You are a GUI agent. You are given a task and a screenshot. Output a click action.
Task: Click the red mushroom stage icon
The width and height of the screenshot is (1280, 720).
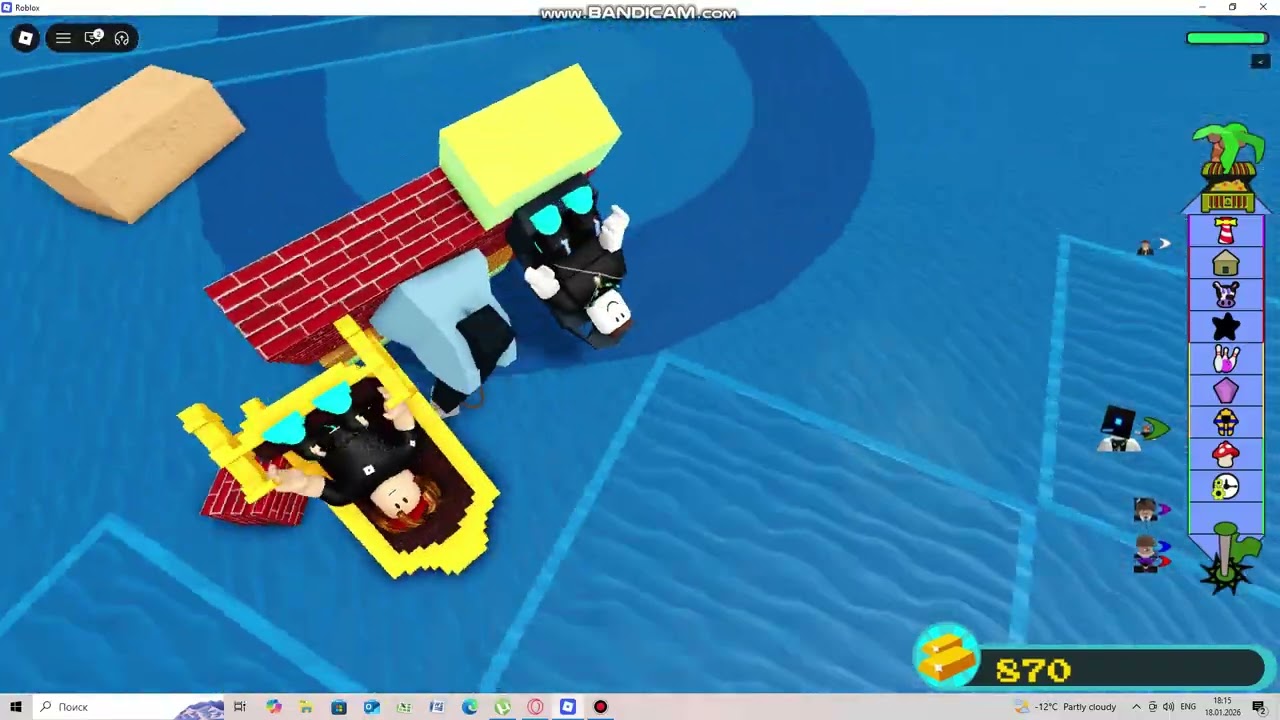coord(1226,455)
